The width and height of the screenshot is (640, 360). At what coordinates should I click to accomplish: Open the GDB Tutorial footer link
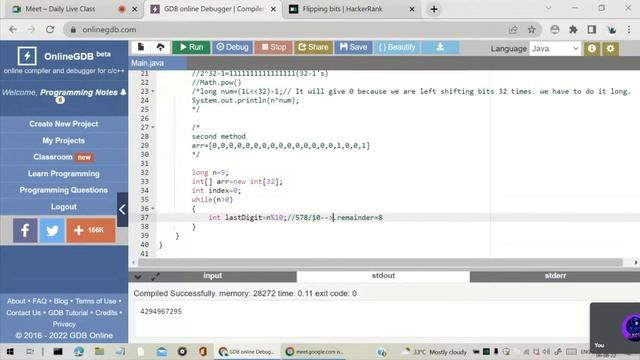(x=68, y=313)
